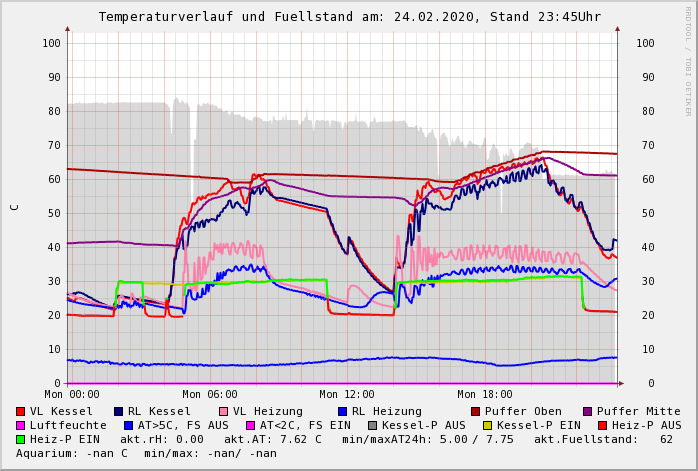This screenshot has height=471, width=698.
Task: Click the purple Puffer Mitte color box
Action: click(587, 411)
